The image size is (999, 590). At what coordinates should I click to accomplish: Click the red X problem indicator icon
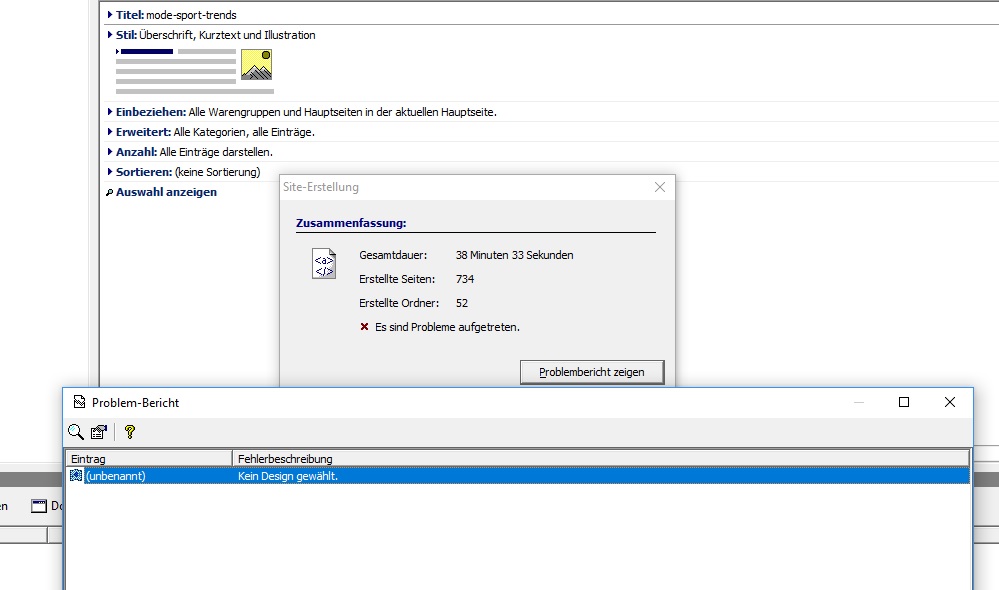[364, 327]
